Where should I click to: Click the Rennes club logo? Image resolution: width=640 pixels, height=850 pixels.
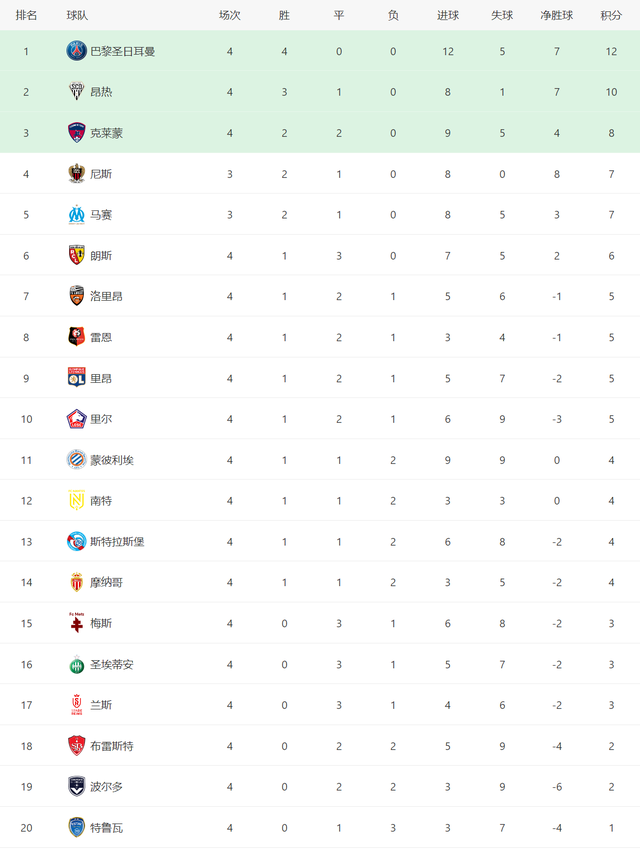(76, 337)
